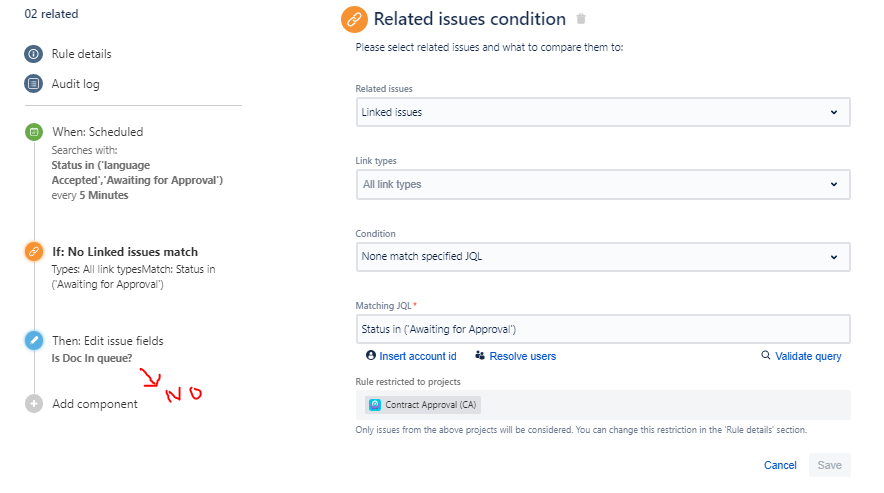
Task: Click Insert account id link
Action: (417, 356)
